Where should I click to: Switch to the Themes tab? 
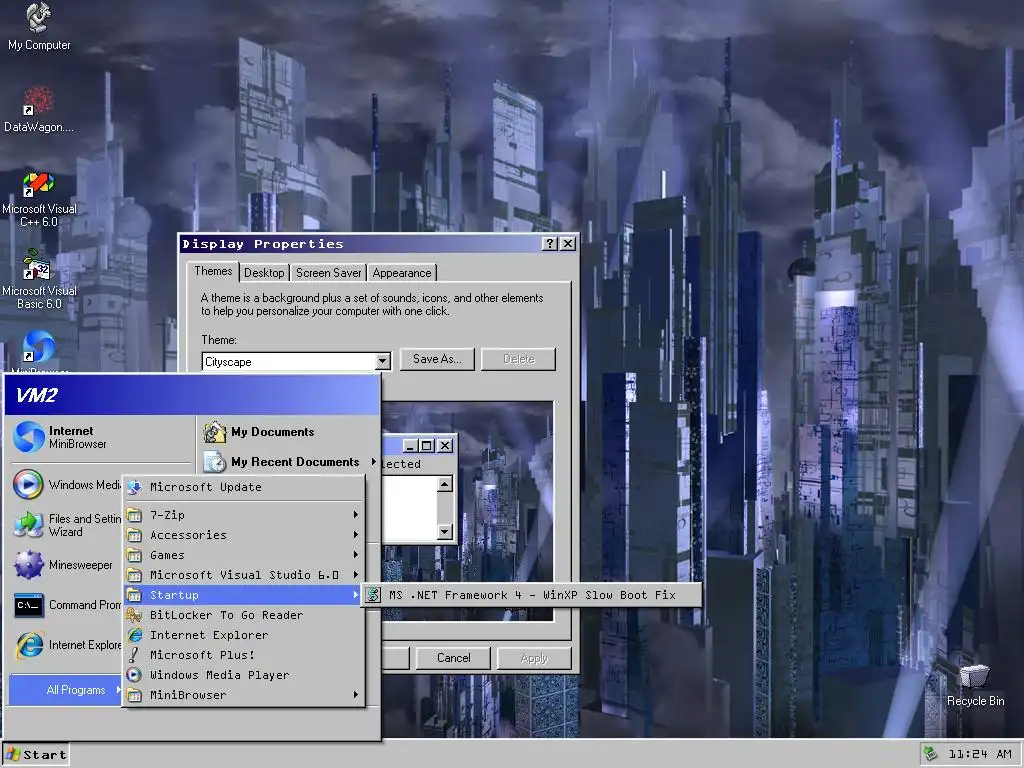click(x=213, y=272)
